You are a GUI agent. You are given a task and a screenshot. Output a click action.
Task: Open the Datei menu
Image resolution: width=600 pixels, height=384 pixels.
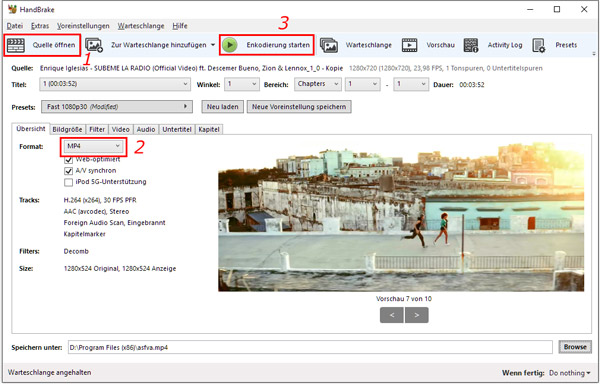(15, 26)
